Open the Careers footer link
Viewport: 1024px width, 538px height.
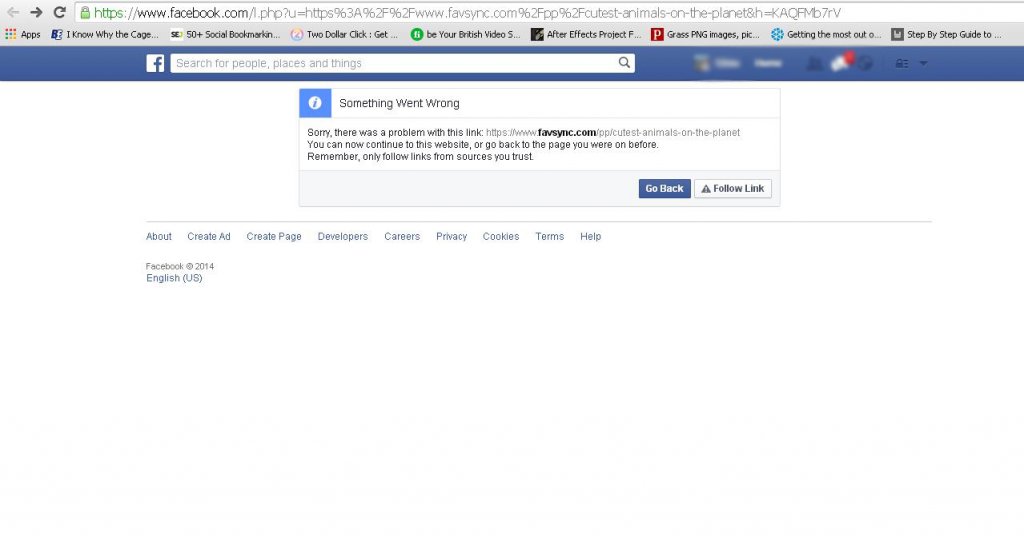tap(402, 236)
